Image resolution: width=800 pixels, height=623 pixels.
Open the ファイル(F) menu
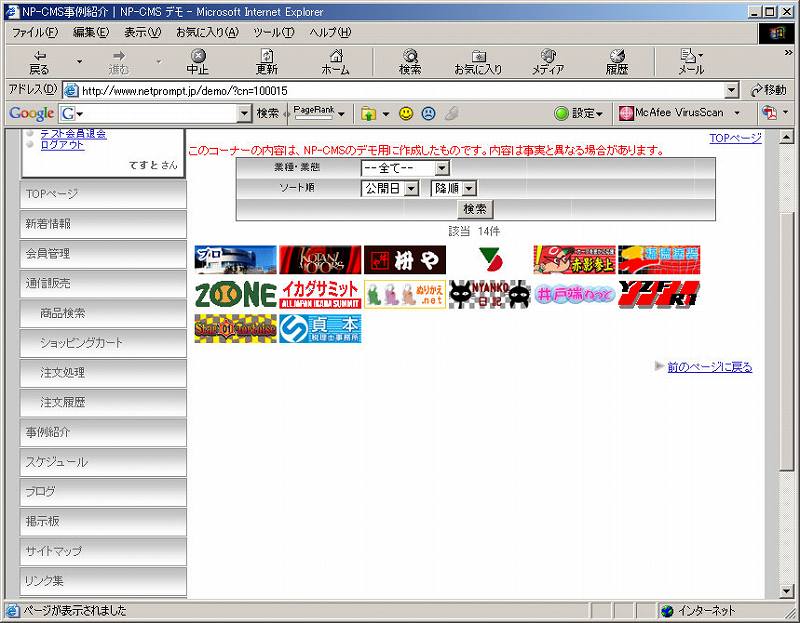(x=35, y=32)
